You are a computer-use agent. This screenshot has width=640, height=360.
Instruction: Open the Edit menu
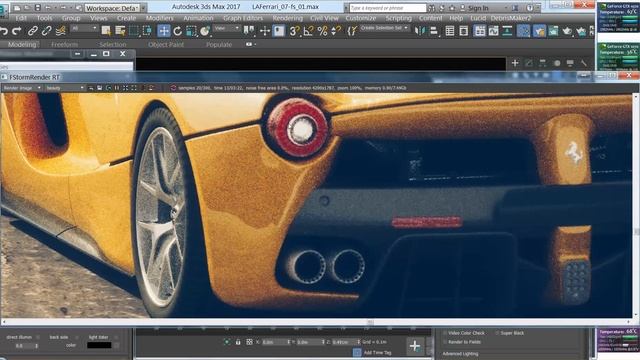pyautogui.click(x=21, y=18)
